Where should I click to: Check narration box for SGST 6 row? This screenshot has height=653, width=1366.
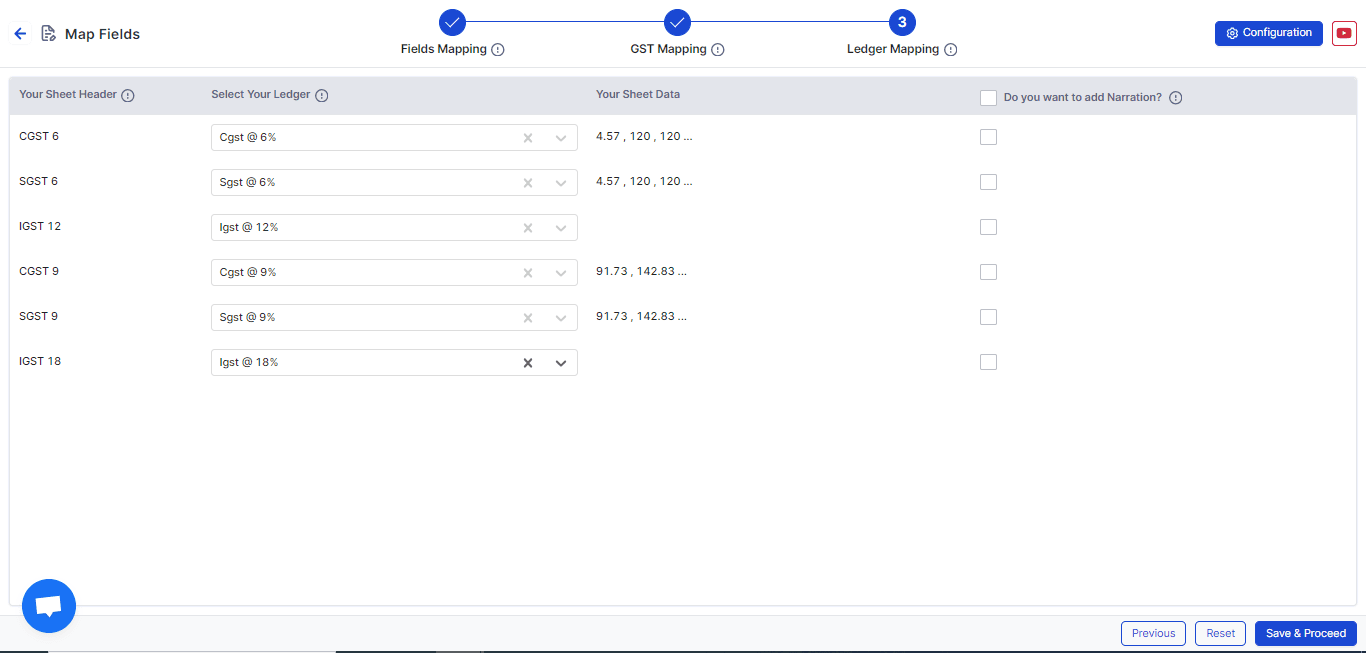(989, 182)
